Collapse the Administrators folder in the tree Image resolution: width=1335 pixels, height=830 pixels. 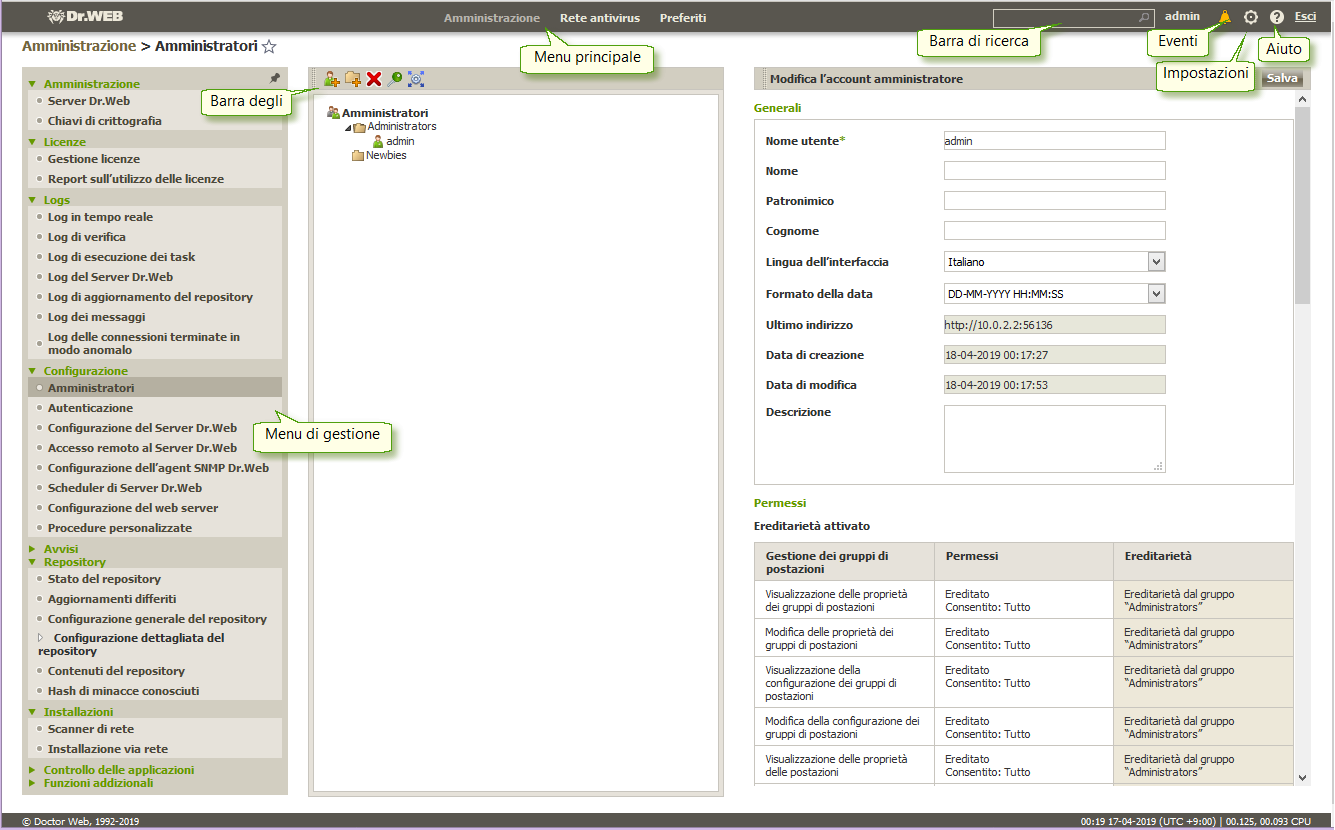tap(348, 128)
